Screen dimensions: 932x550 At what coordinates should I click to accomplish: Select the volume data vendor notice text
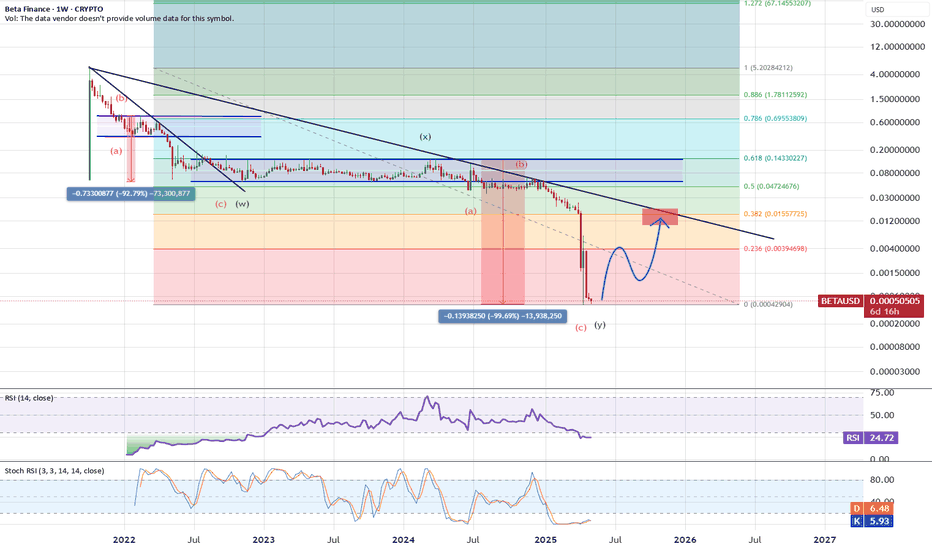coord(119,18)
